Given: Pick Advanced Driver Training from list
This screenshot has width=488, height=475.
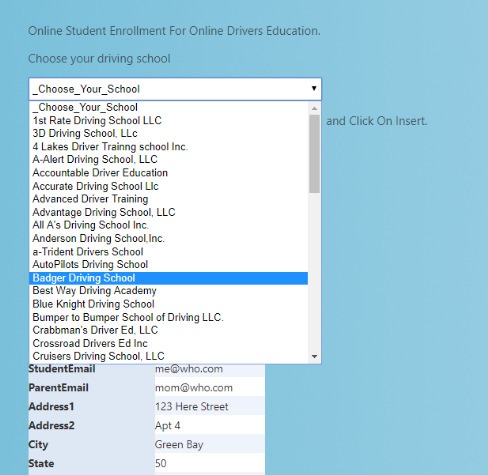Looking at the screenshot, I should coord(169,199).
